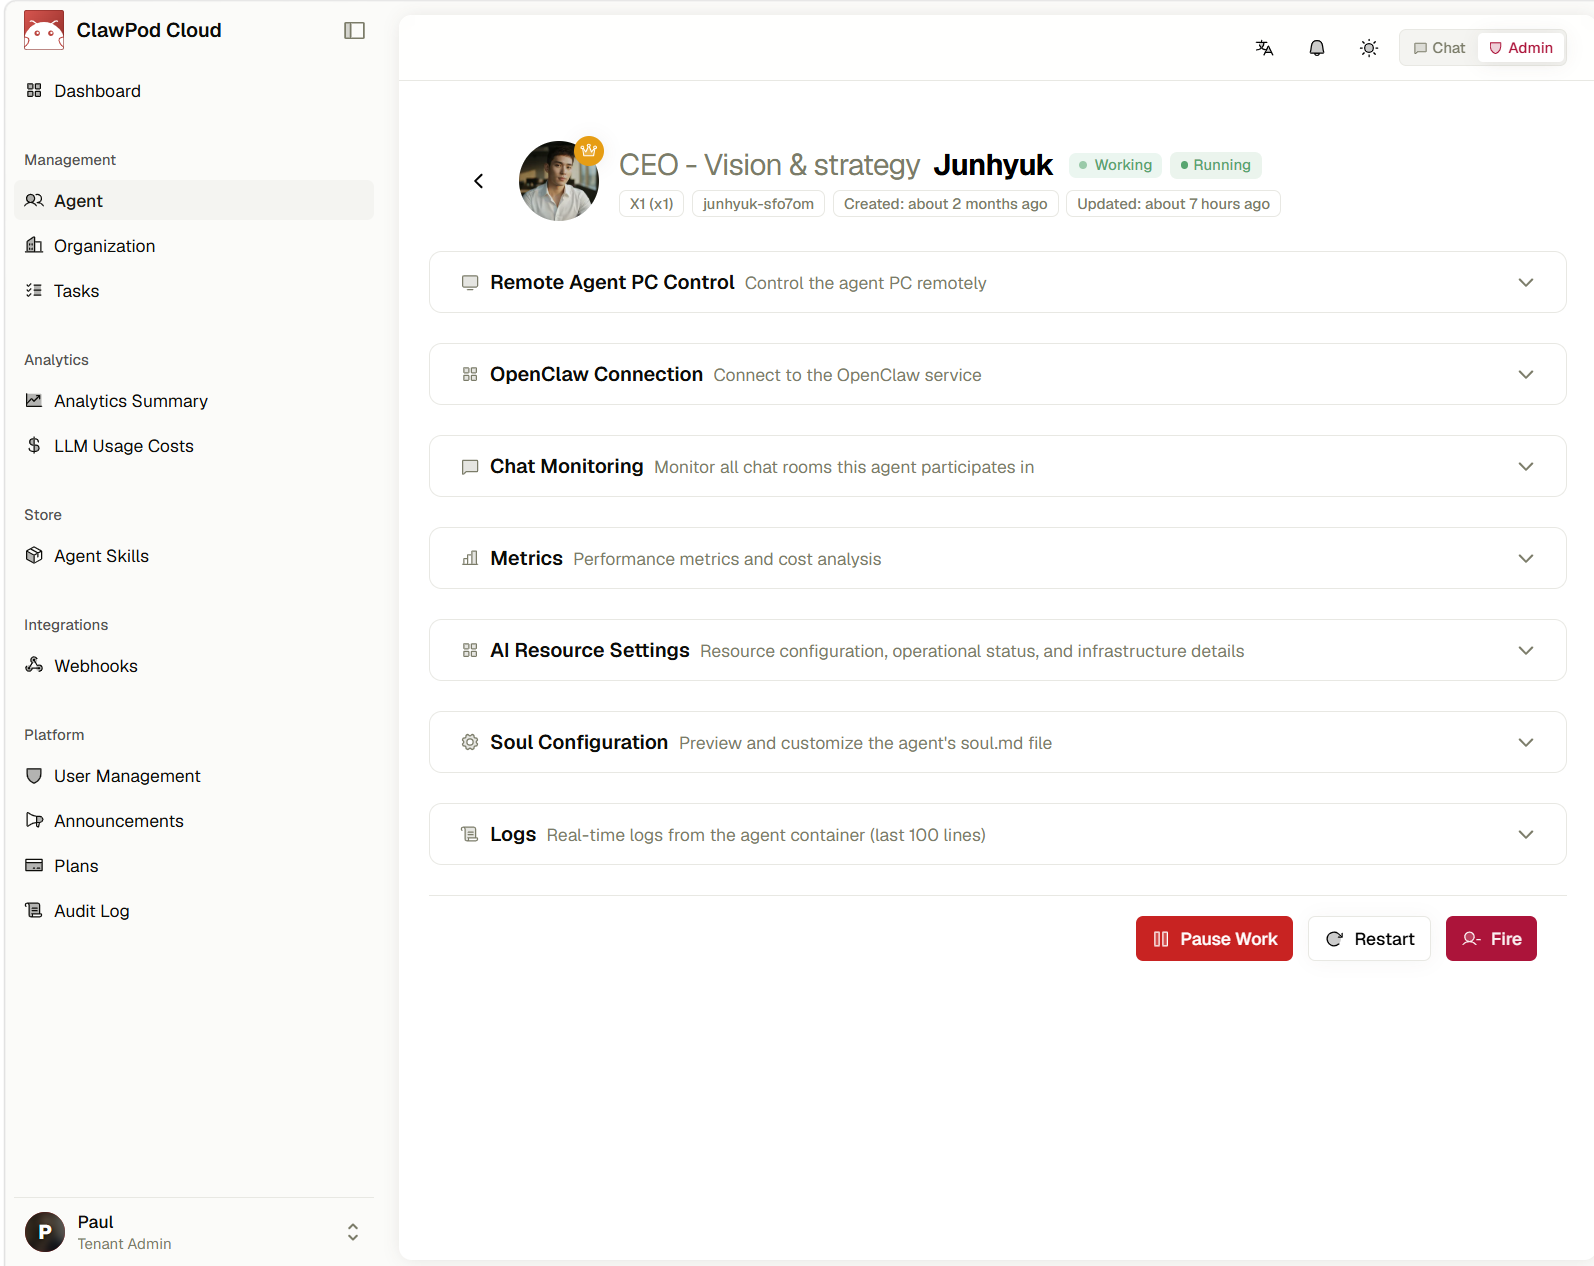Expand Logs section chevron
This screenshot has height=1266, width=1594.
click(x=1526, y=835)
